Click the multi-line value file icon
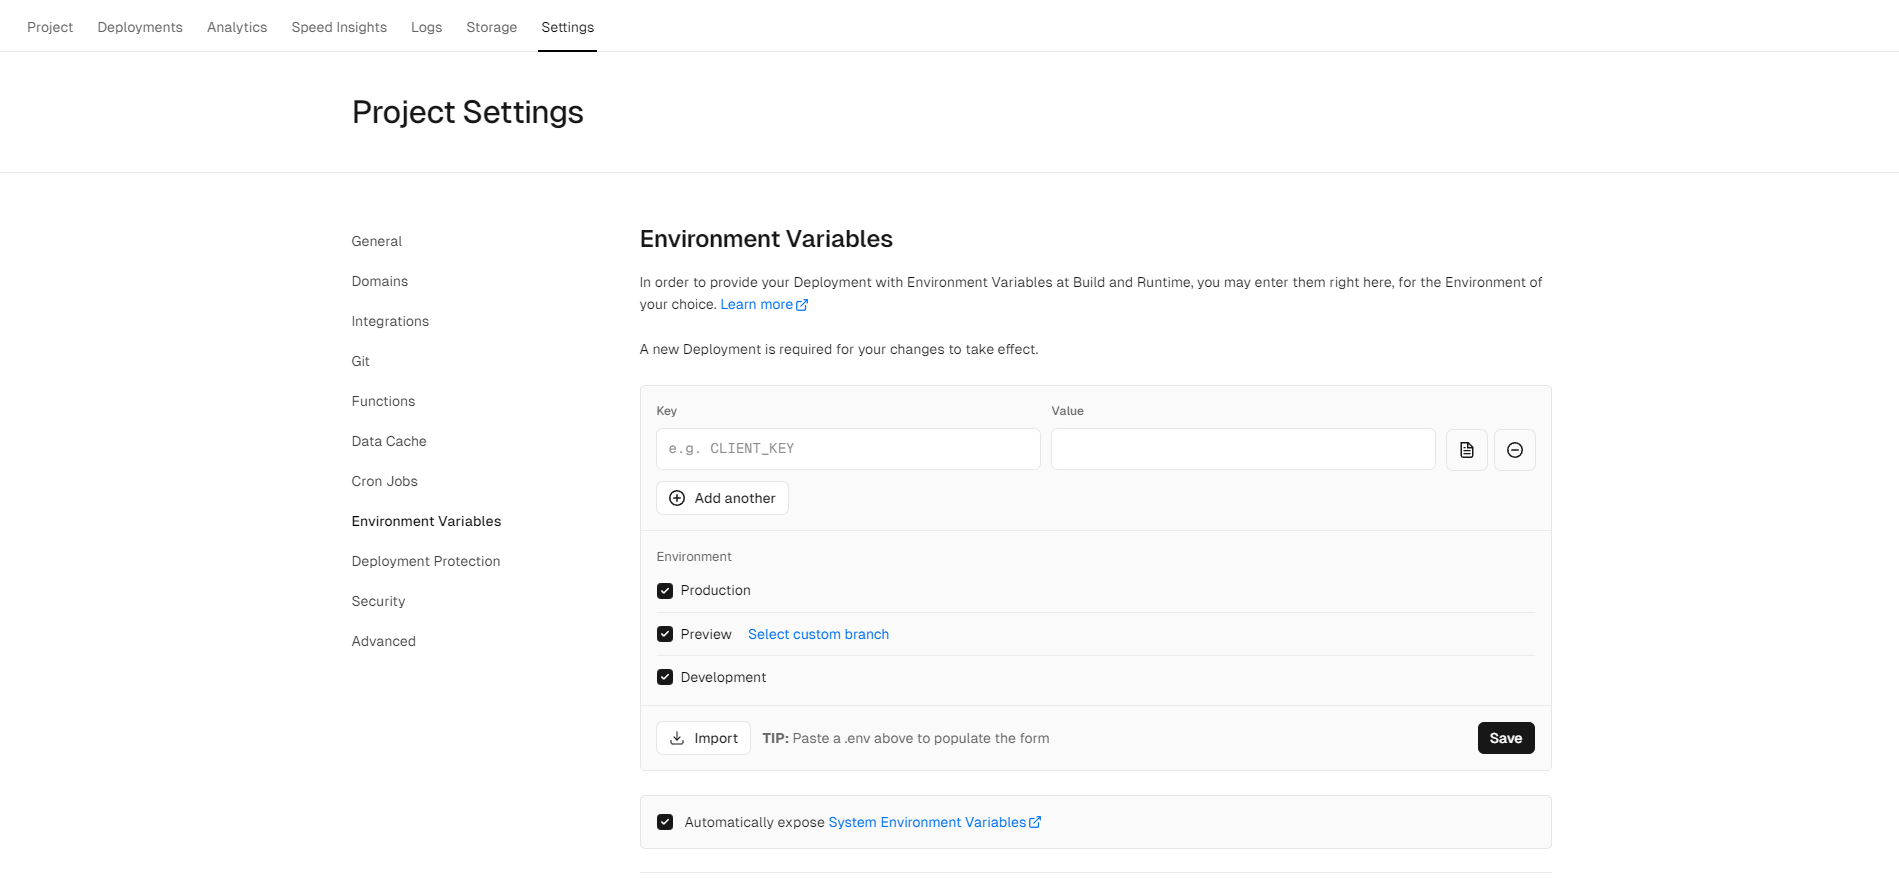Screen dimensions: 1899x879 1466,450
